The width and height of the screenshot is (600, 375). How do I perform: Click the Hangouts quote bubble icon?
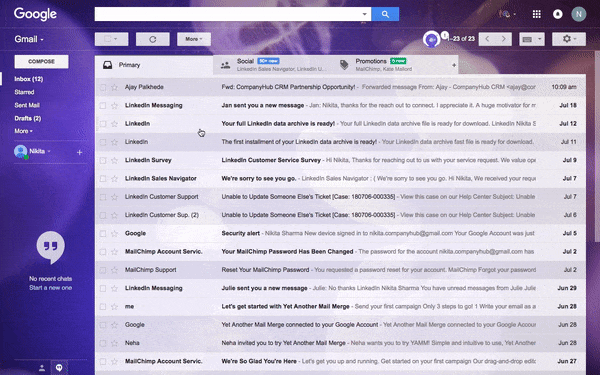(x=51, y=247)
